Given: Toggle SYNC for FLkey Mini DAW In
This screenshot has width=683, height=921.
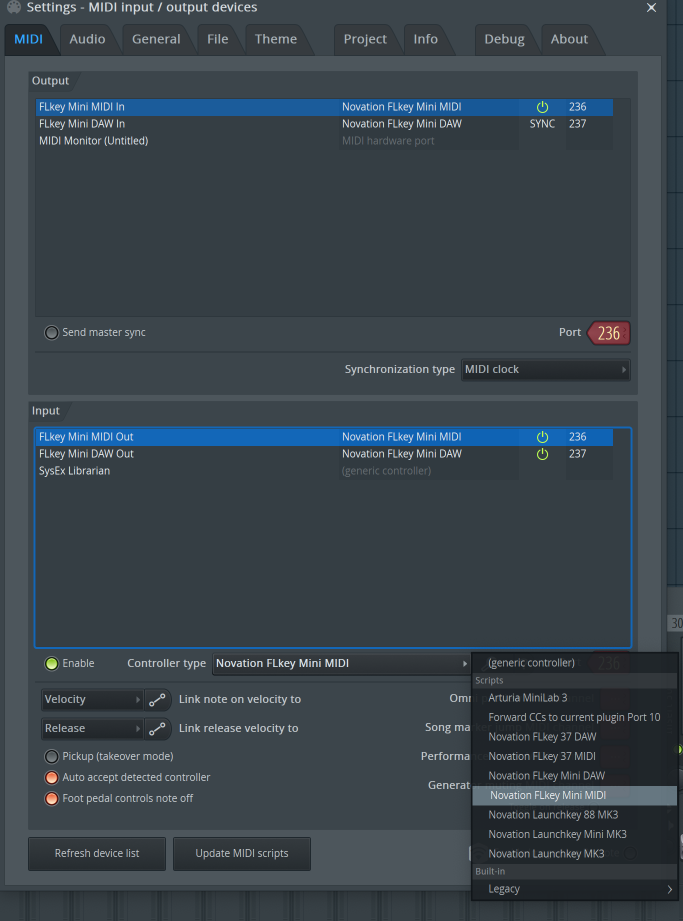Looking at the screenshot, I should click(542, 124).
